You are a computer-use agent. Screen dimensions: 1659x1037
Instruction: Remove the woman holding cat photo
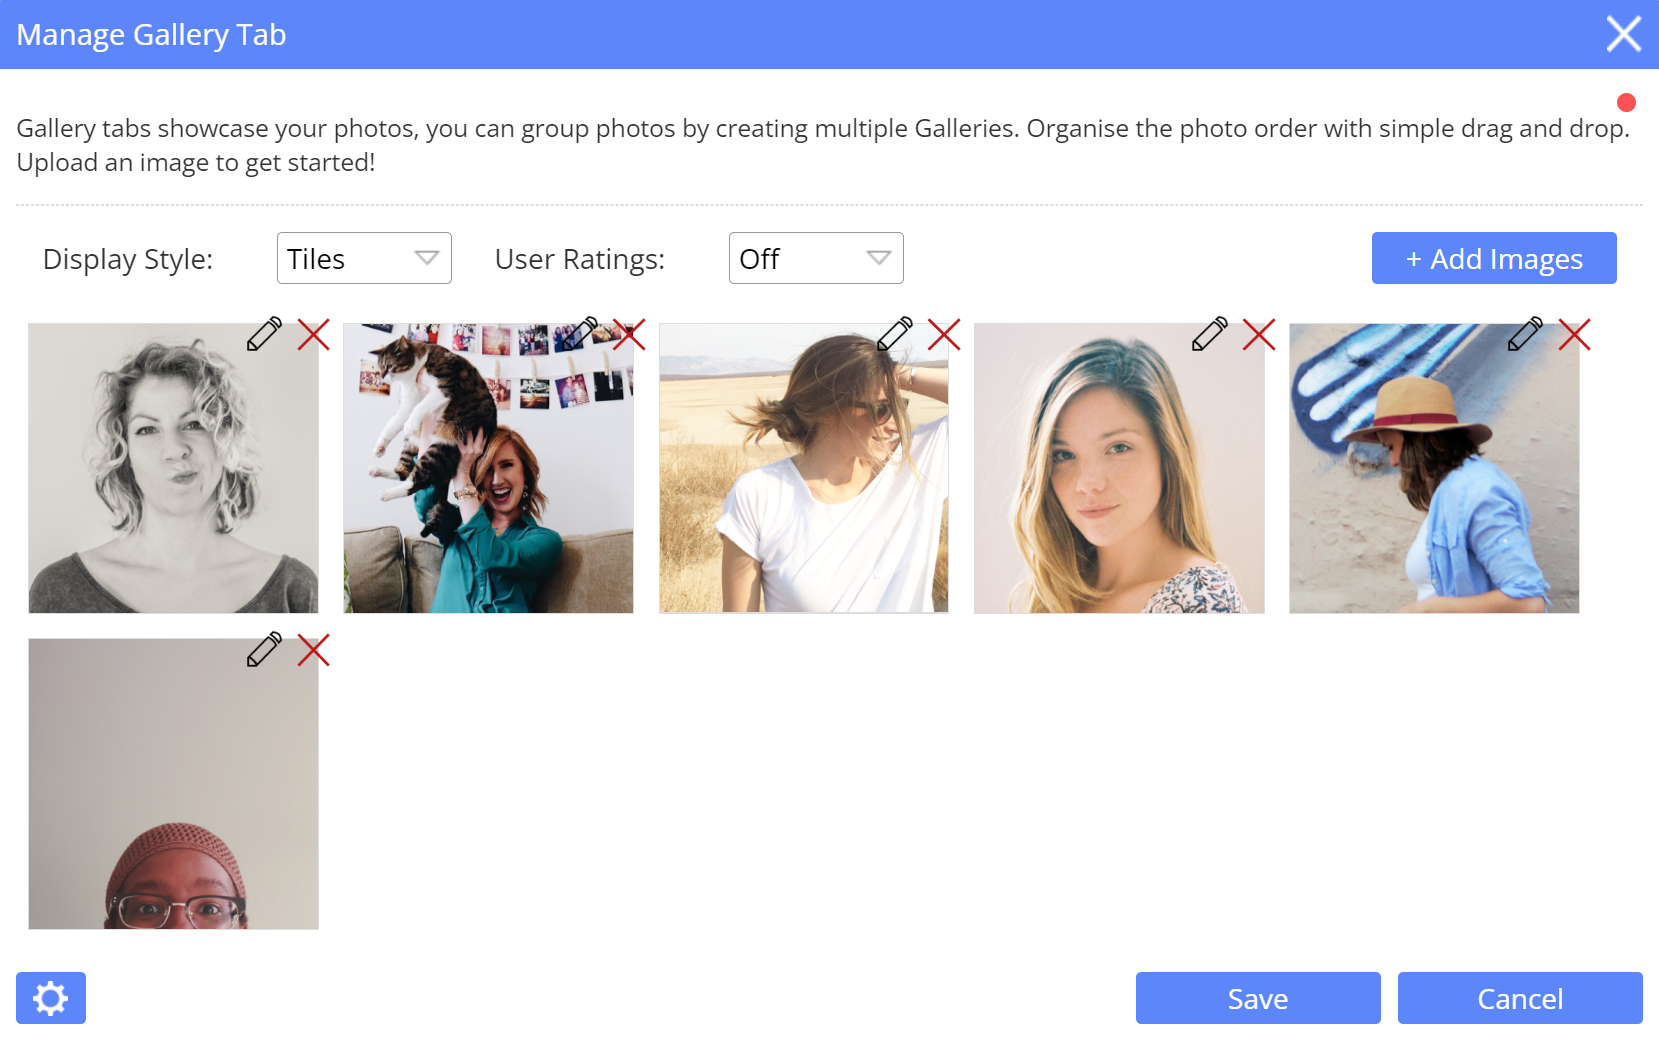(629, 335)
